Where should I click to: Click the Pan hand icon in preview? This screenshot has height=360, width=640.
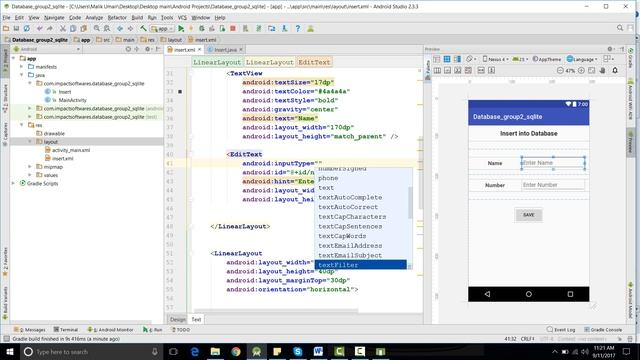click(602, 70)
